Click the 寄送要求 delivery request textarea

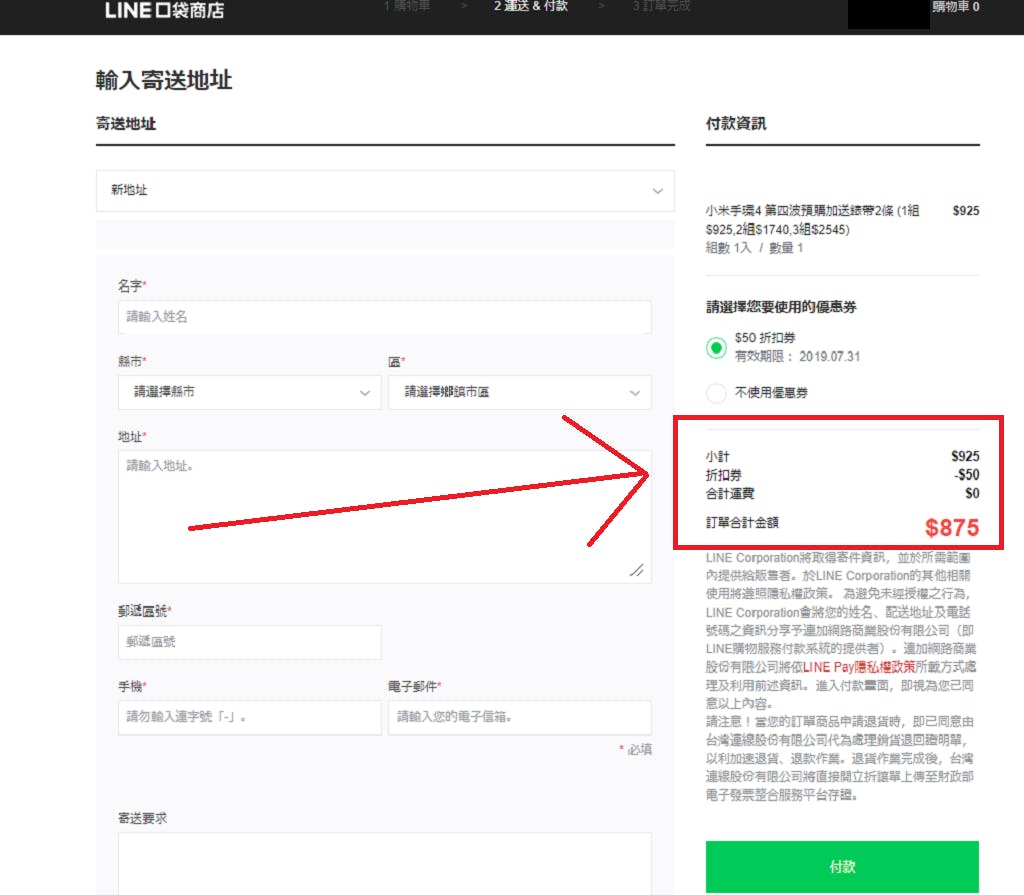coord(385,864)
